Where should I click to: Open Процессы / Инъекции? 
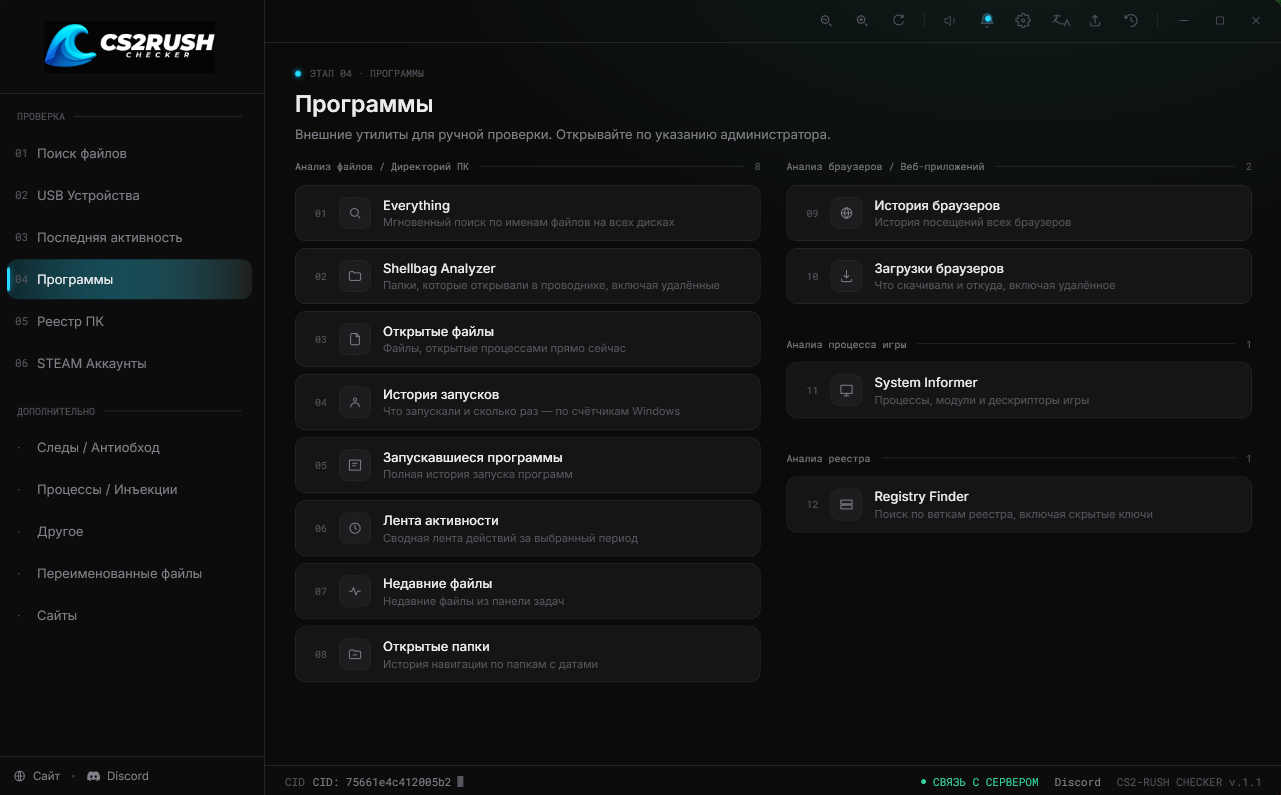pos(129,490)
